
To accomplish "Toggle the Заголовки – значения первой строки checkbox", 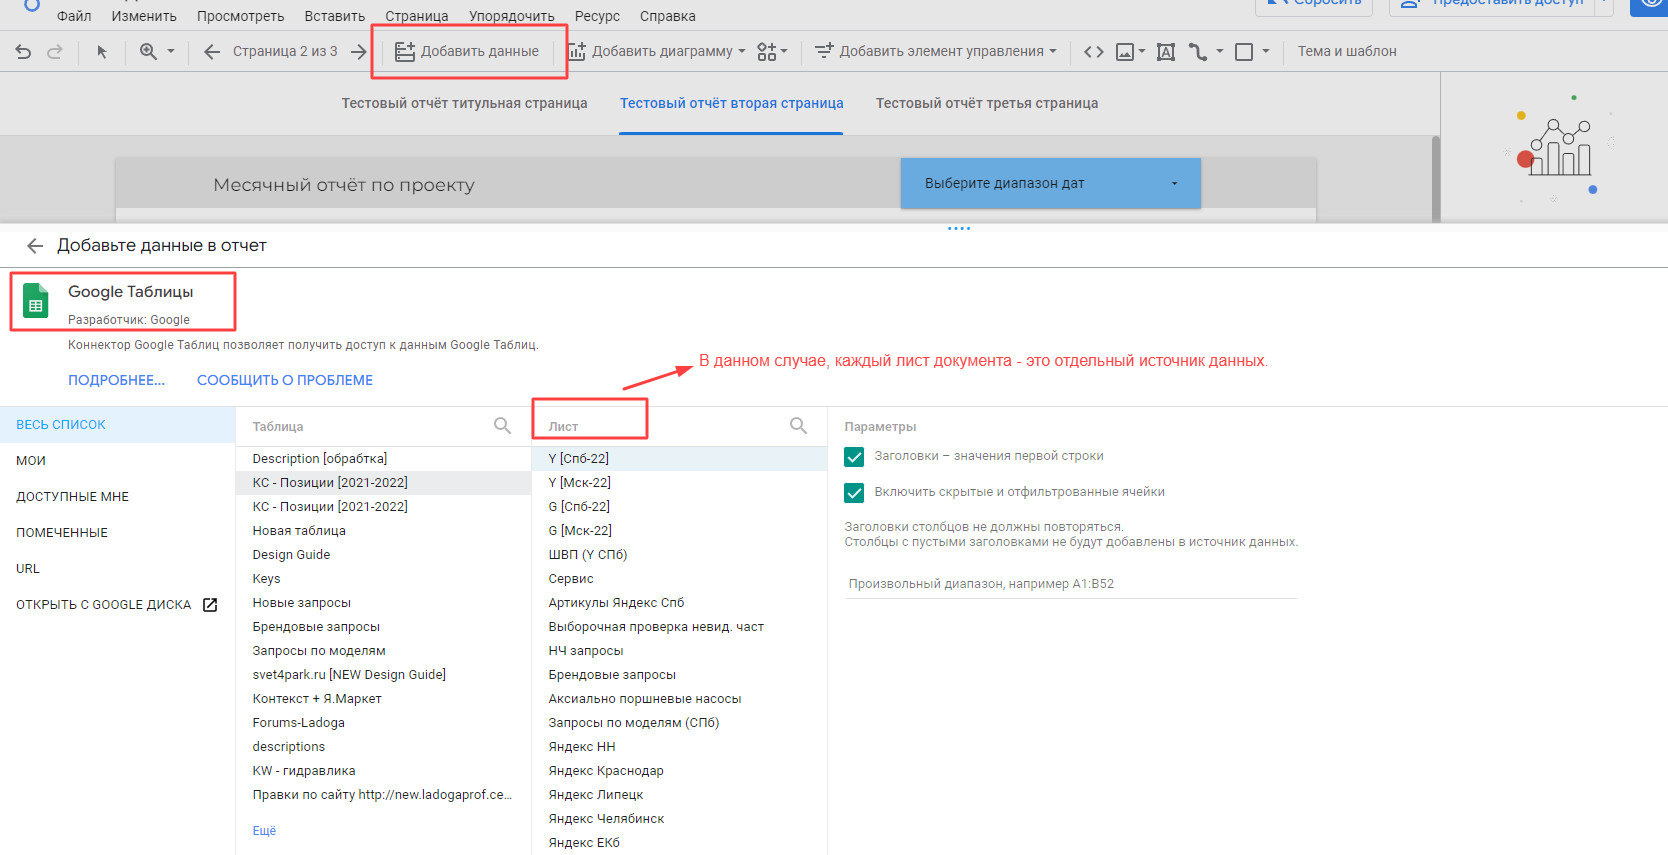I will 854,457.
